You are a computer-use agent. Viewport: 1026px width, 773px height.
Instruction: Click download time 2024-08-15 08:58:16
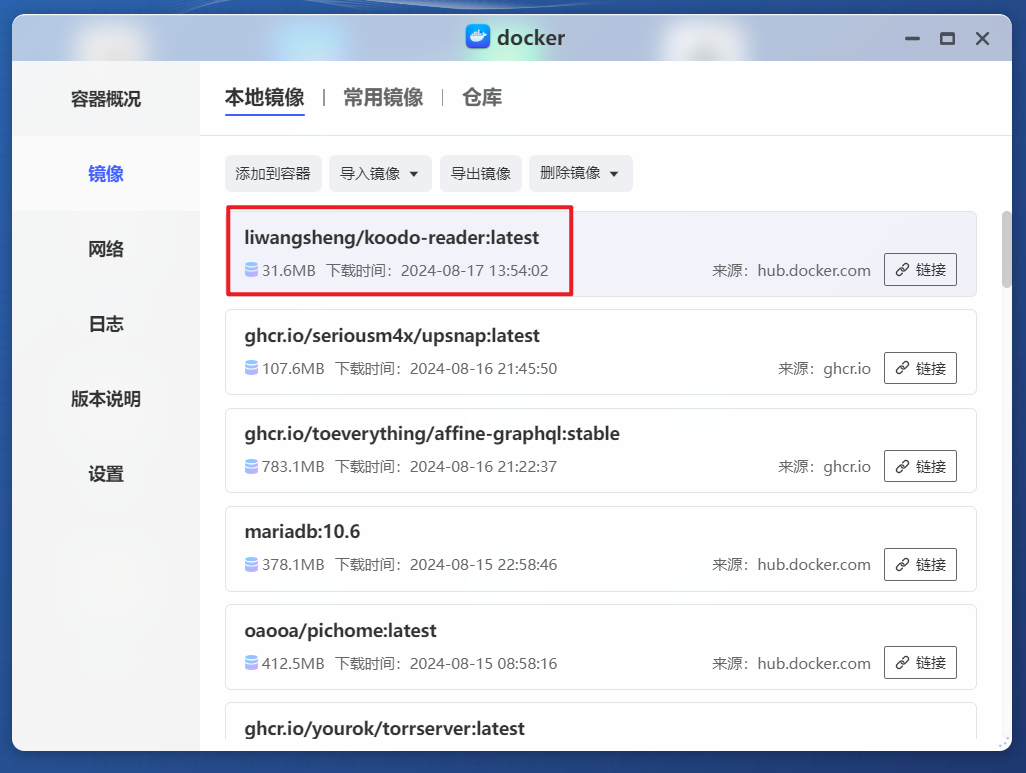484,664
